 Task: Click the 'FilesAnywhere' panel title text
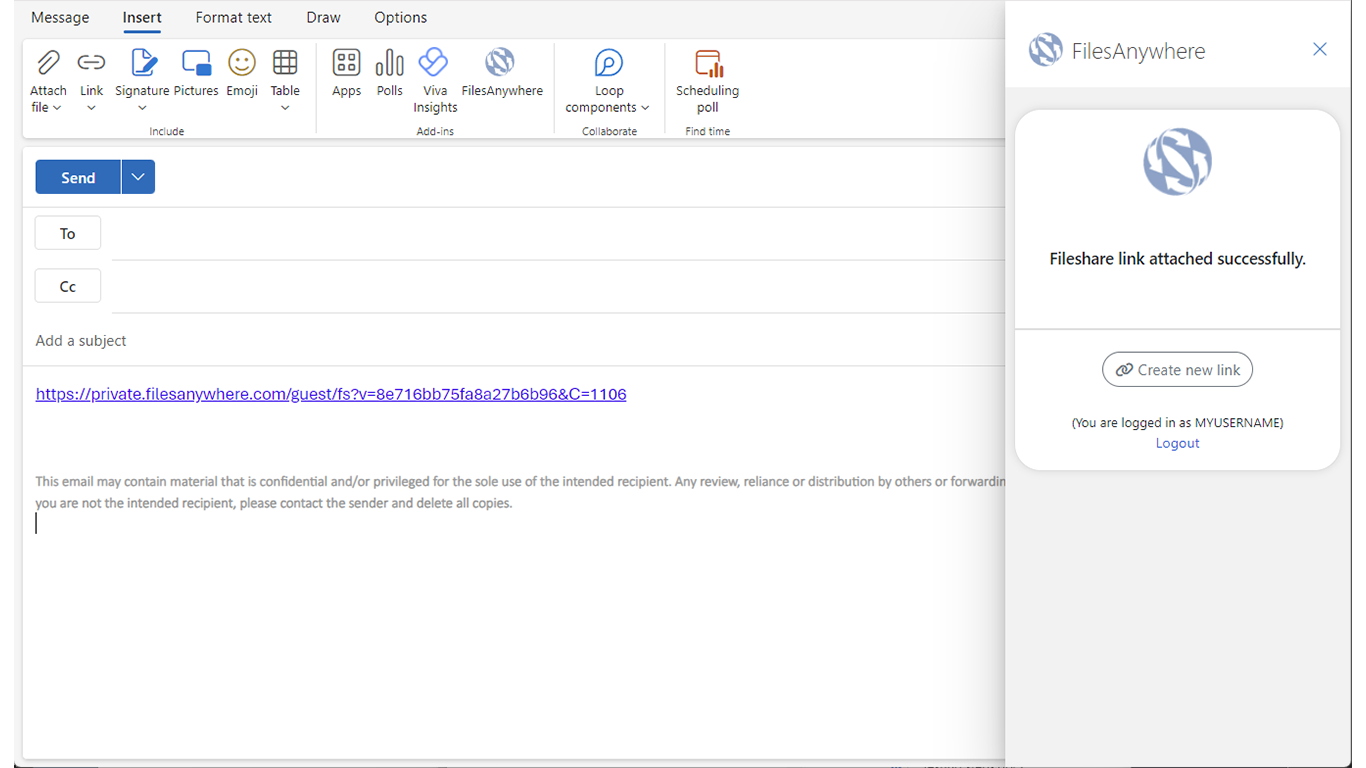click(x=1138, y=51)
